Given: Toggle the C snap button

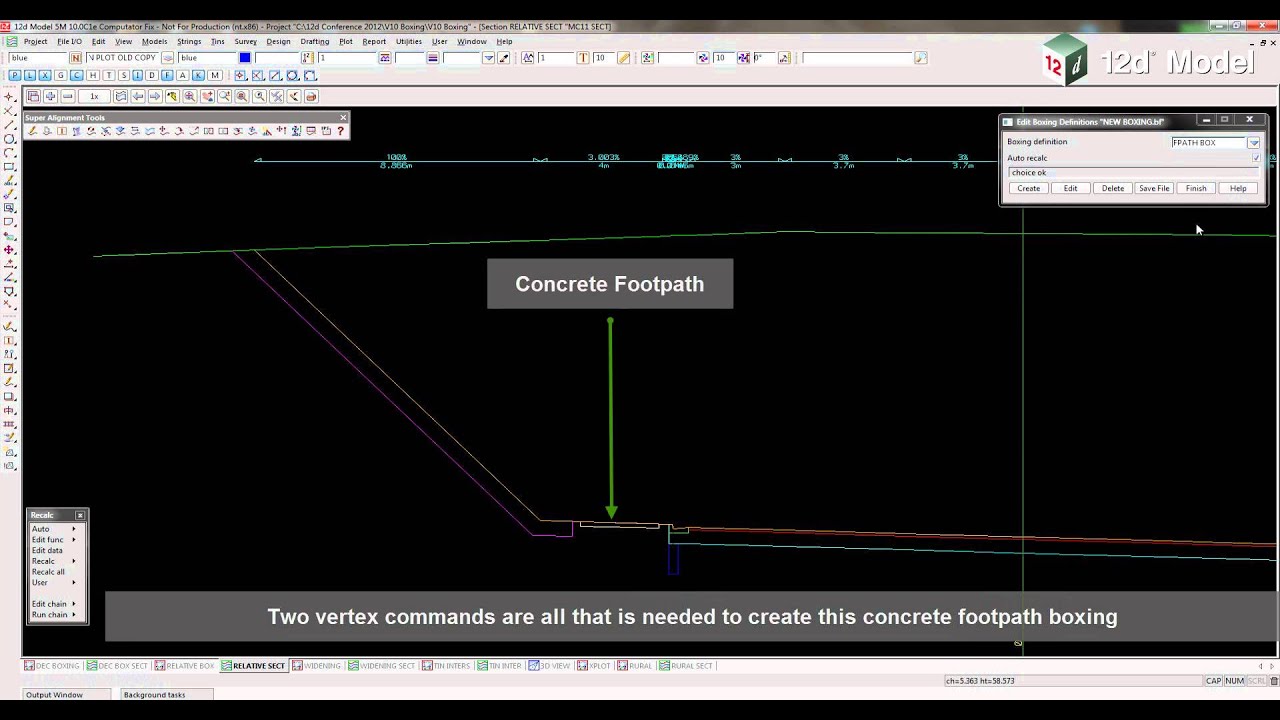Looking at the screenshot, I should tap(76, 75).
